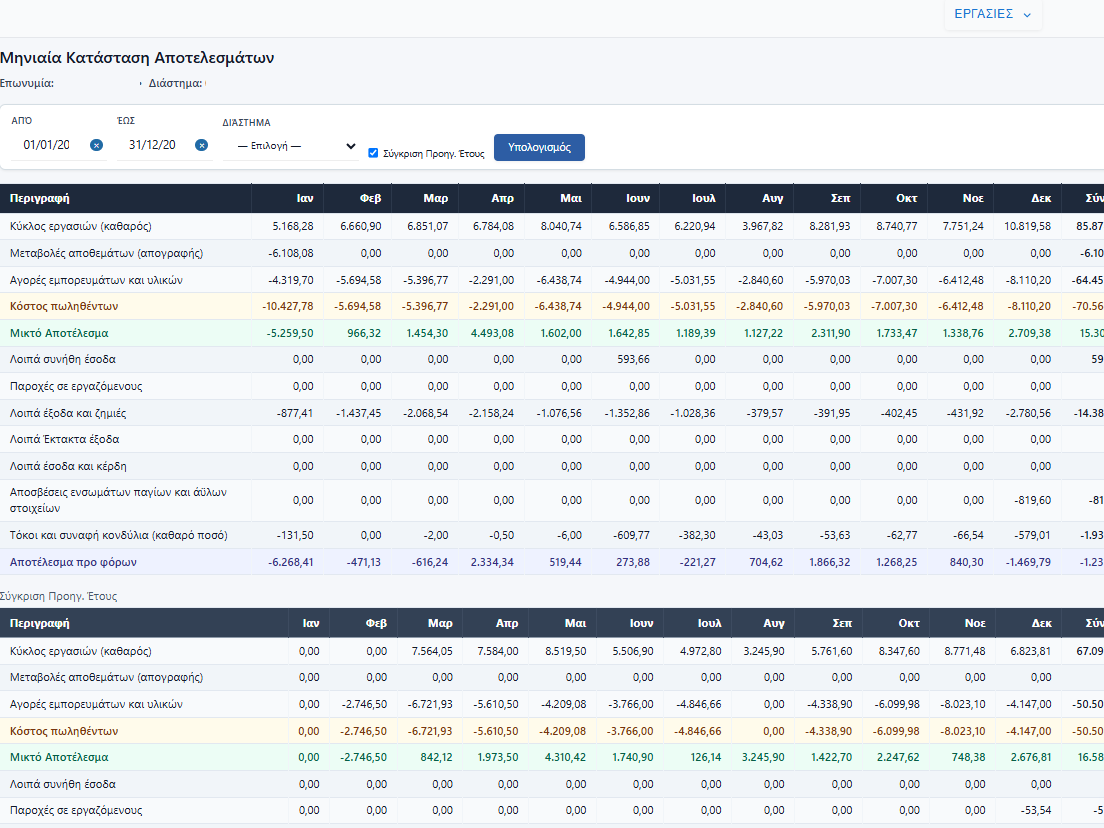Clear the ΑΠΟ start date field
Viewport: 1104px width, 828px height.
(96, 145)
